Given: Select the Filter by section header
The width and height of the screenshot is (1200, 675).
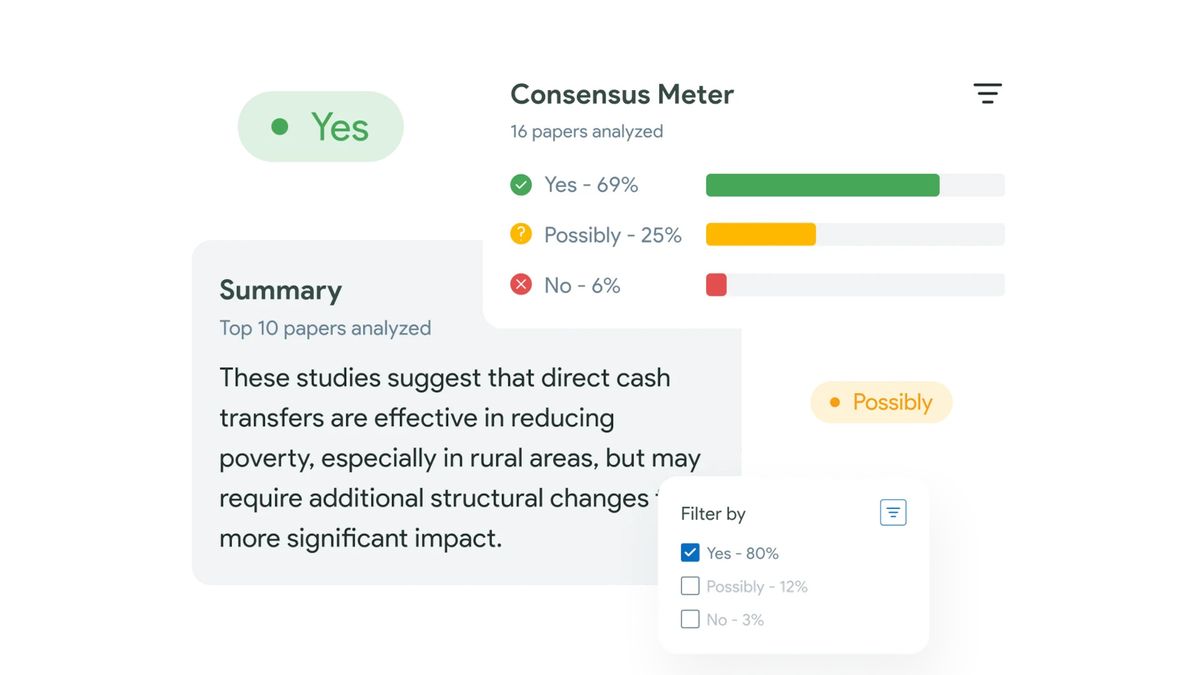Looking at the screenshot, I should coord(713,513).
